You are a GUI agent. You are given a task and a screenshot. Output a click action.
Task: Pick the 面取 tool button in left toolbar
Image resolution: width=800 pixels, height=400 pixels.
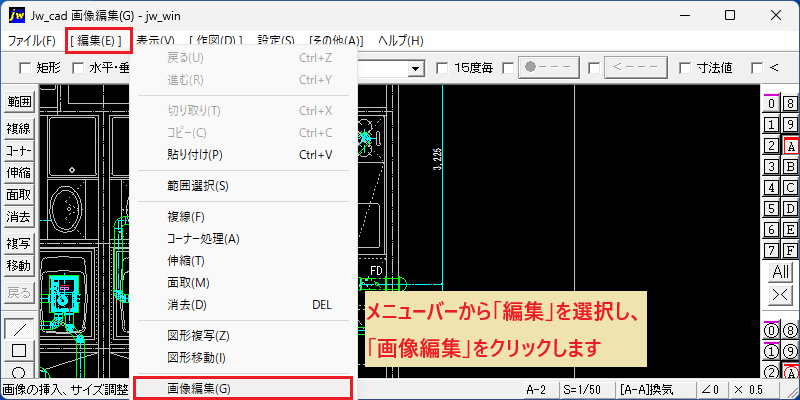pos(19,195)
